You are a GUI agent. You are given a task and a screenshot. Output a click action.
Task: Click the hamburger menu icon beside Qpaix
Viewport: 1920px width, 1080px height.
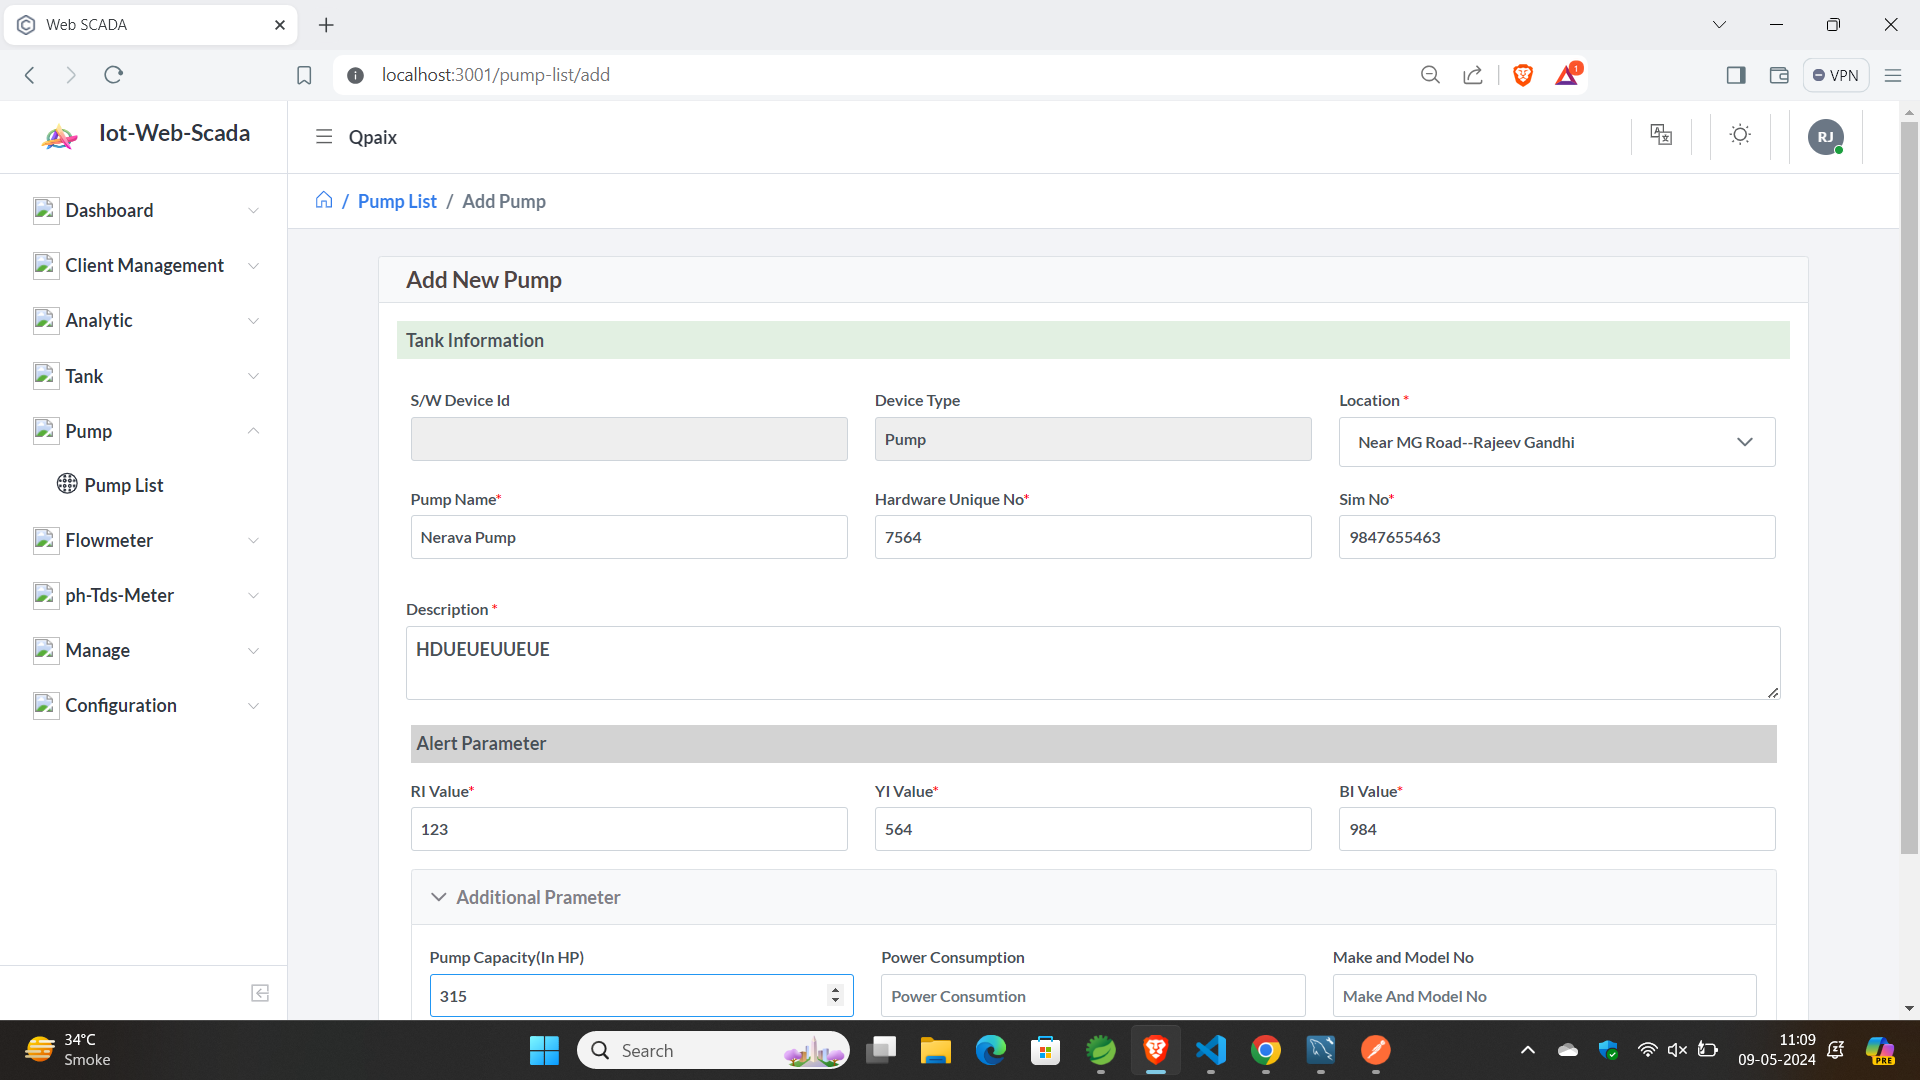point(323,137)
